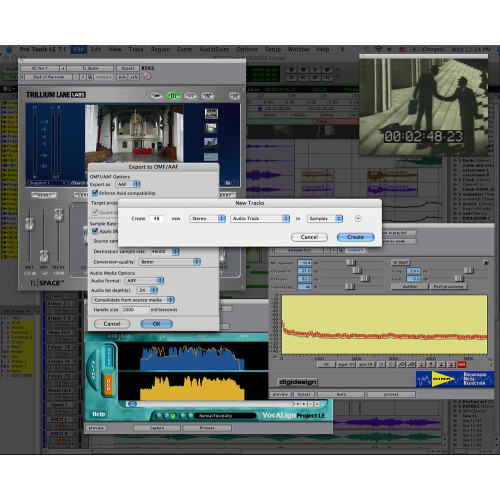The height and width of the screenshot is (500, 500).
Task: Click Go to End in the transport
Action: pyautogui.click(x=327, y=77)
